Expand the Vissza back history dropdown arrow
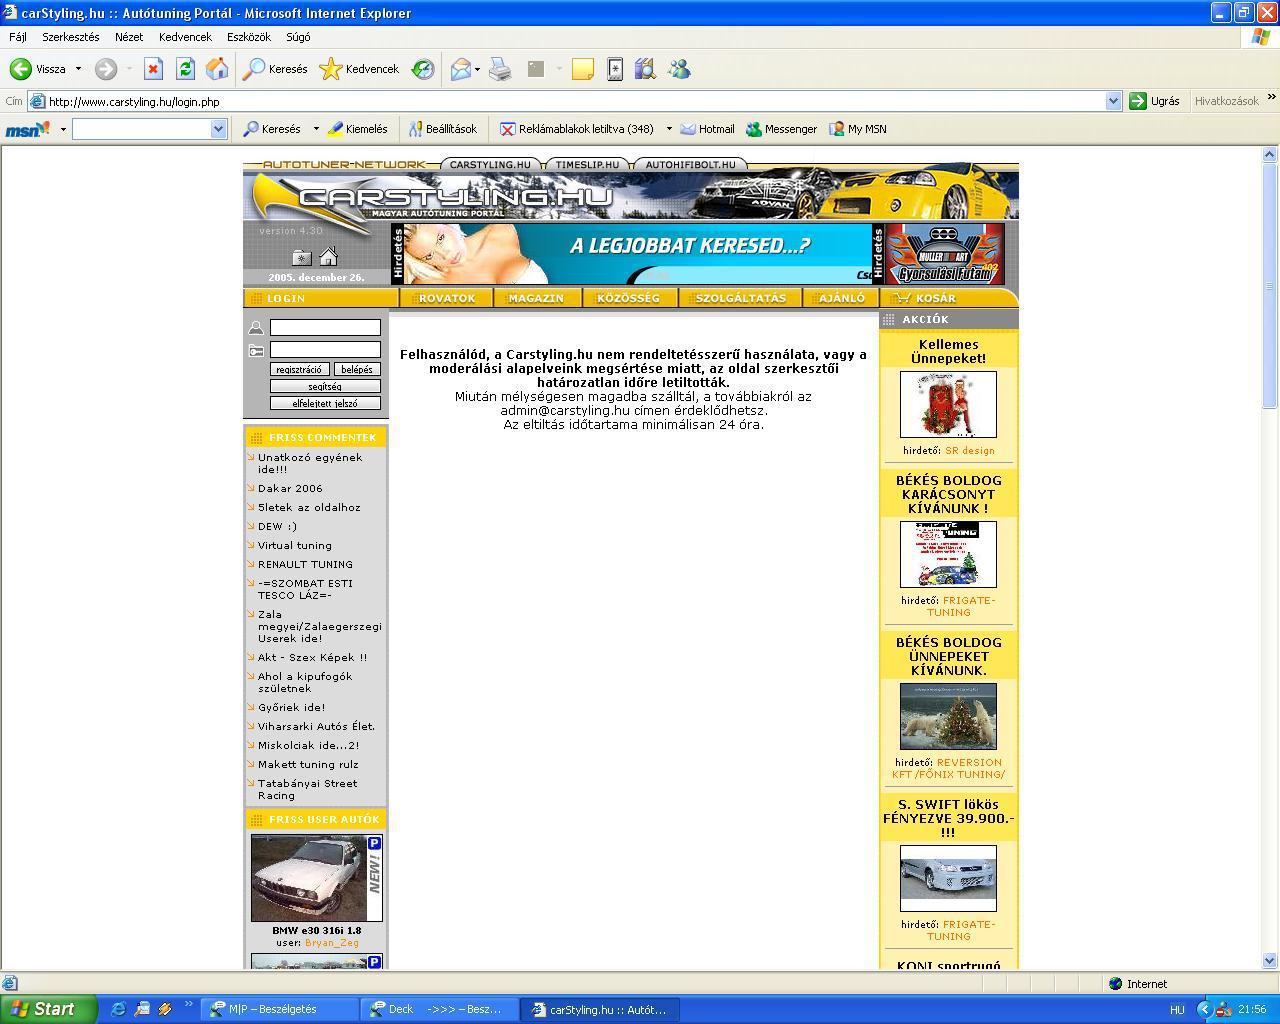The image size is (1280, 1024). [78, 69]
